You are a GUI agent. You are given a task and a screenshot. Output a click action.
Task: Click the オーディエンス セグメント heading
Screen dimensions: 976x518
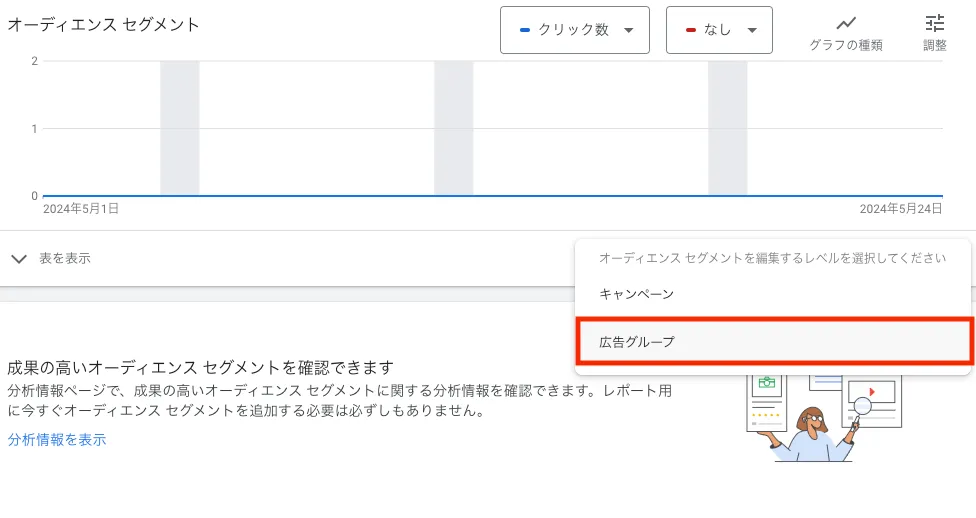tap(103, 25)
